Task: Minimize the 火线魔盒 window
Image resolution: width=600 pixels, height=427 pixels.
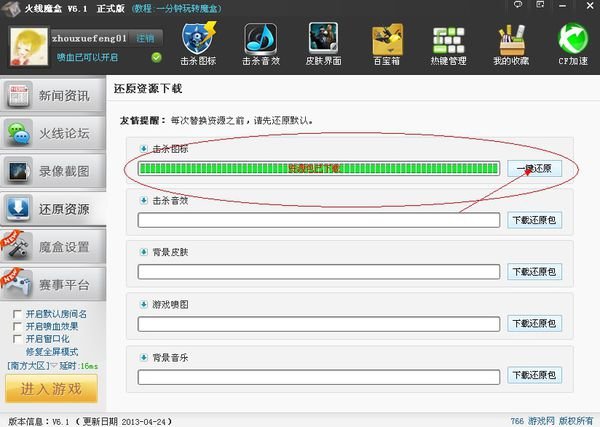Action: tap(562, 5)
